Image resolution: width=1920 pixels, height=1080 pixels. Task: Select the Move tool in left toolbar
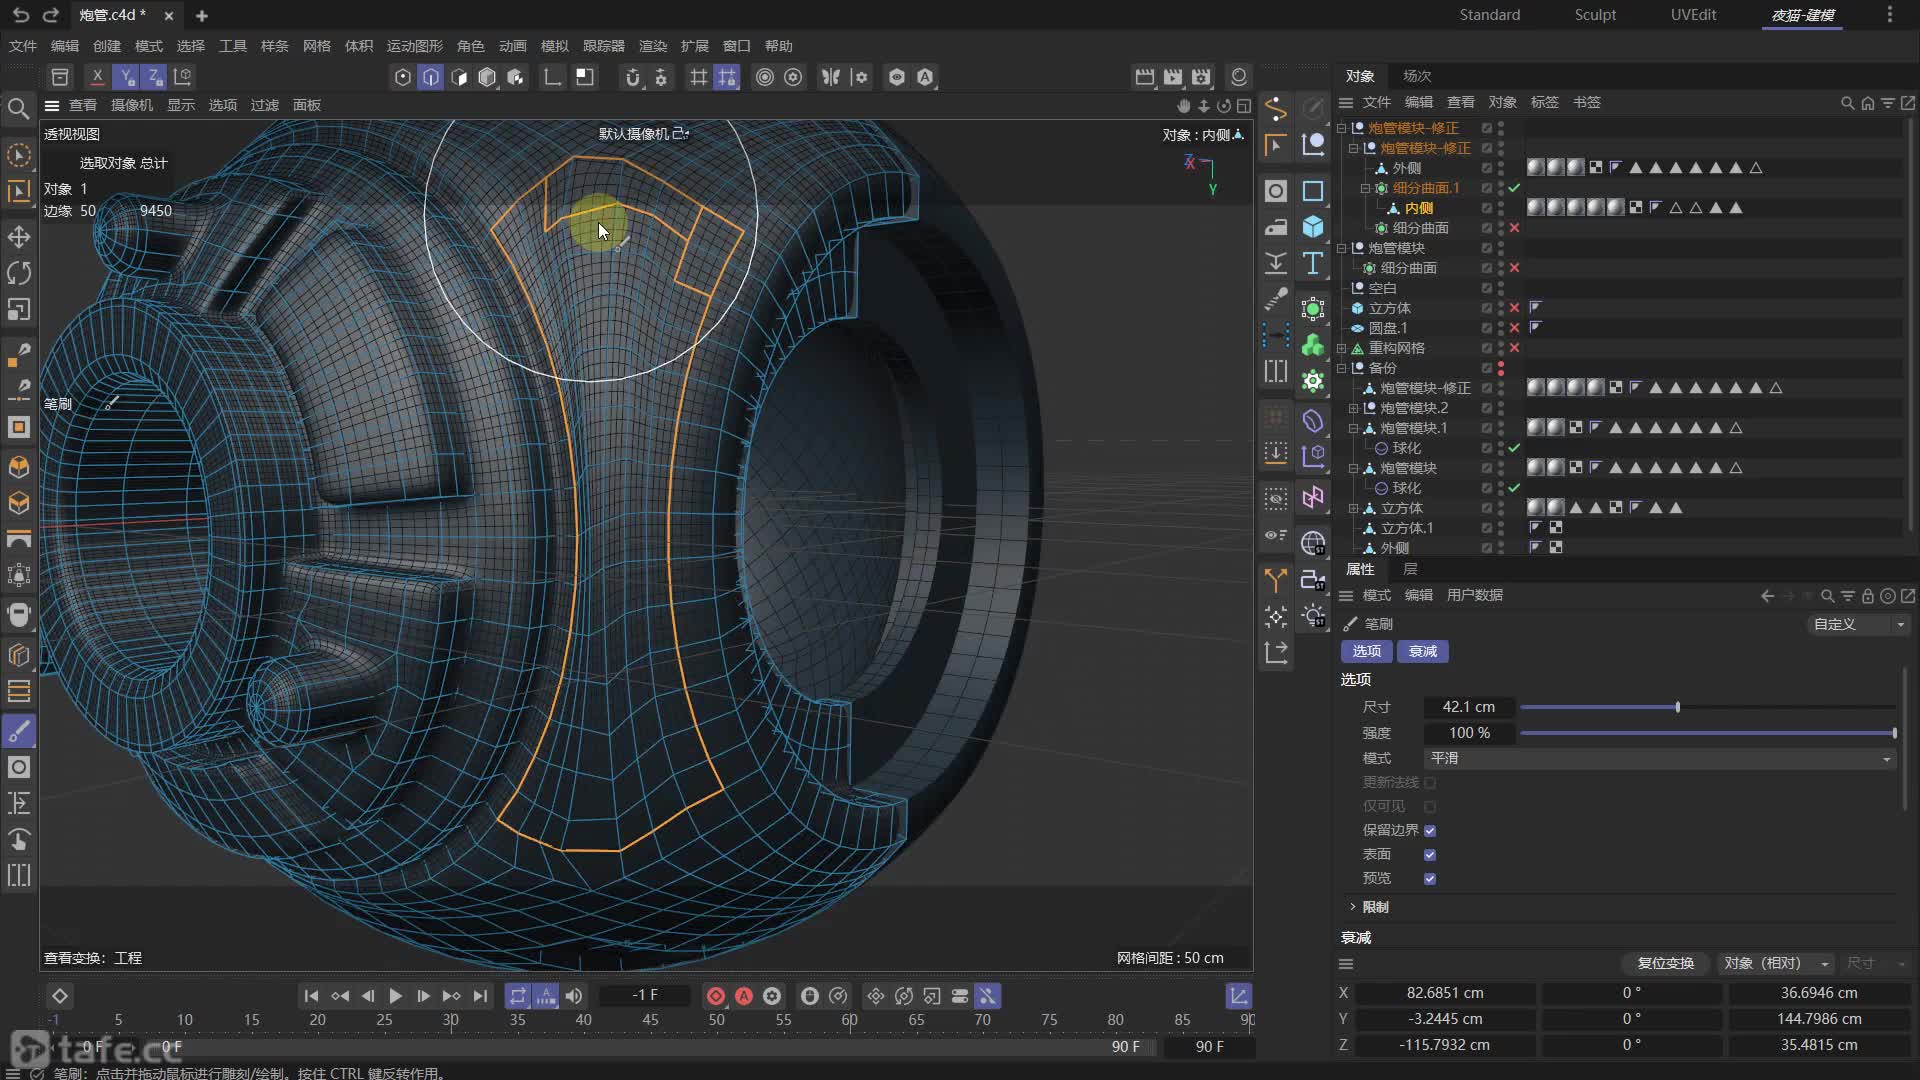point(19,237)
